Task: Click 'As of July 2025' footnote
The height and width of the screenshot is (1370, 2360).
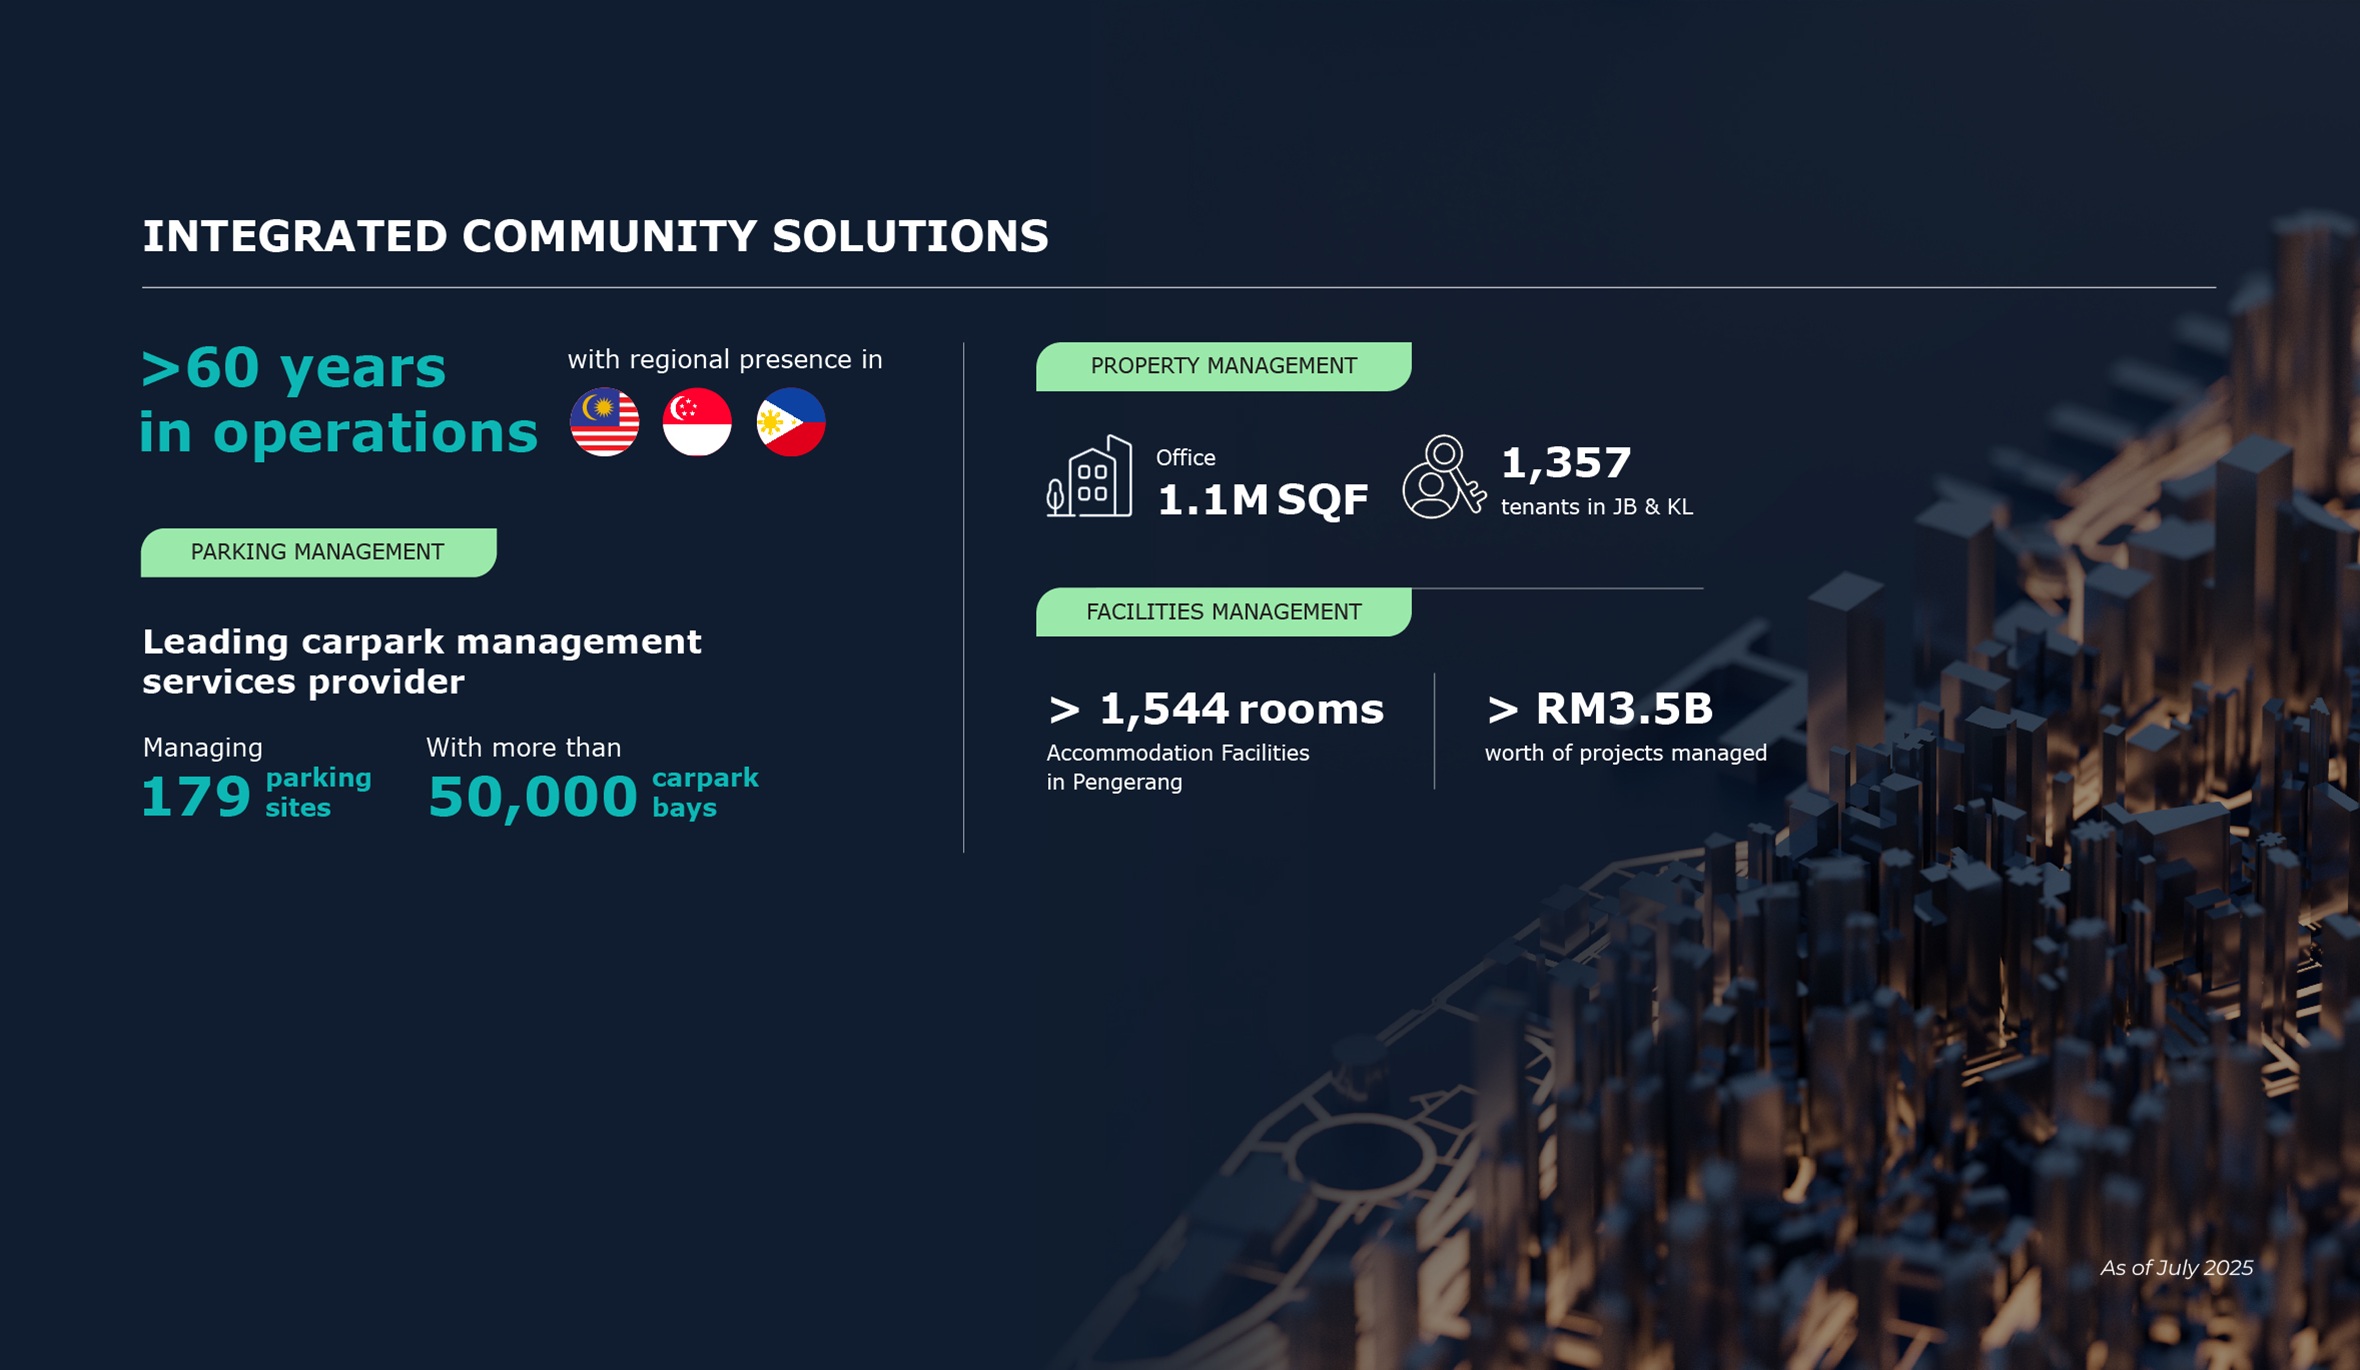Action: pos(2176,1268)
